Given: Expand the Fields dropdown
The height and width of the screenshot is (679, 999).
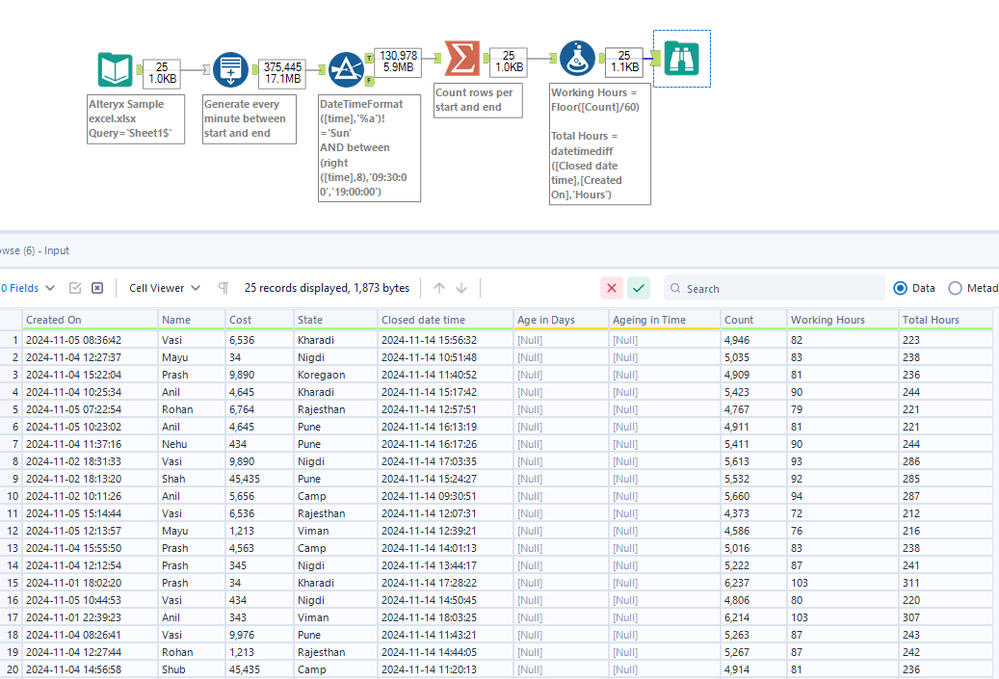Looking at the screenshot, I should pos(28,288).
